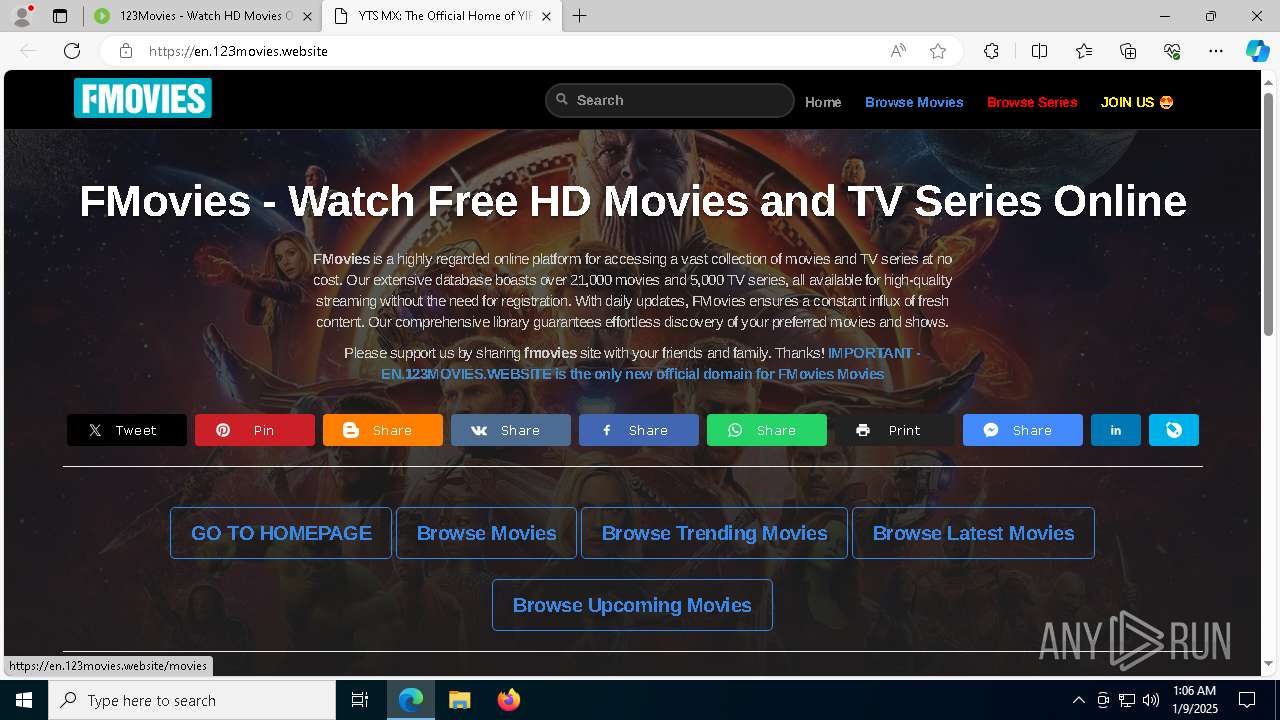Open the Browse Movies nav link
Screen dimensions: 1280x720
coord(914,102)
